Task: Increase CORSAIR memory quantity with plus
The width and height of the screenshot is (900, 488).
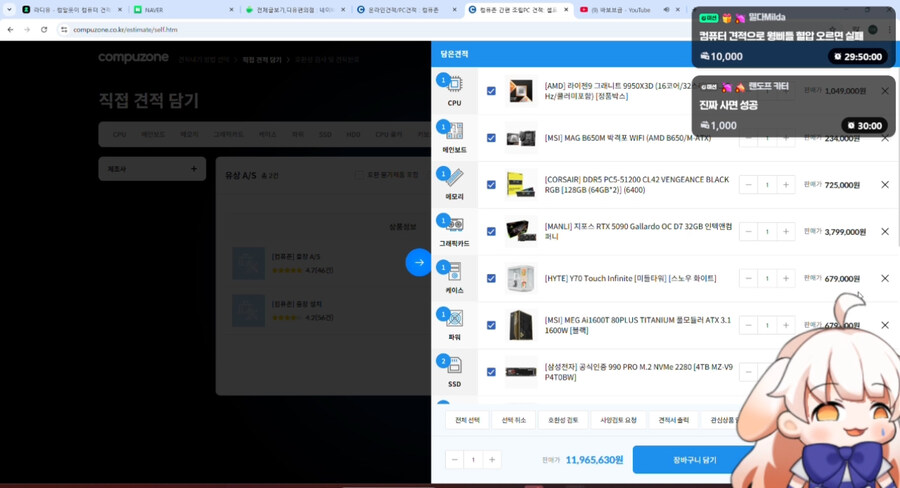Action: (786, 185)
